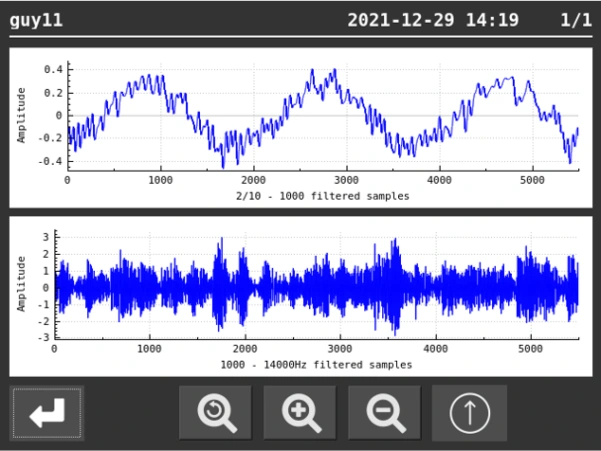Click the bottom 1000-14000Hz waveform plot
The height and width of the screenshot is (451, 601).
pos(316,285)
